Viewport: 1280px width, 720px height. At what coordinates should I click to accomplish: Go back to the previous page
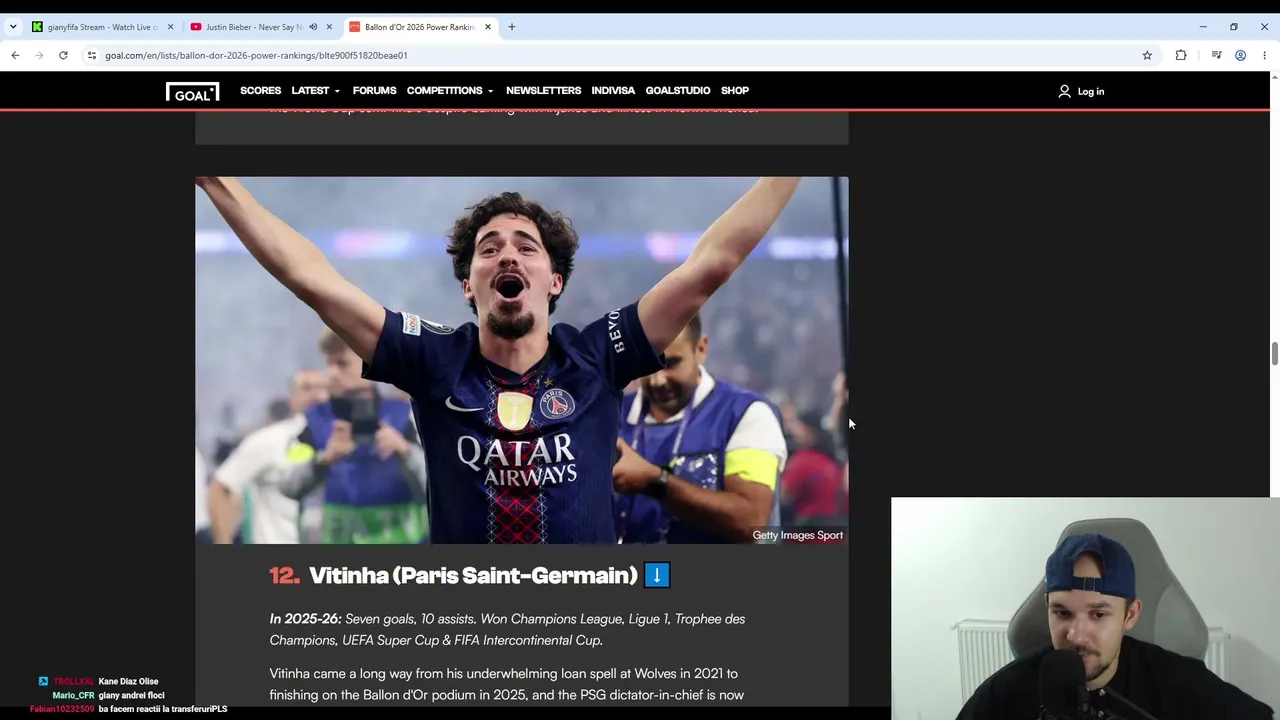coord(15,55)
